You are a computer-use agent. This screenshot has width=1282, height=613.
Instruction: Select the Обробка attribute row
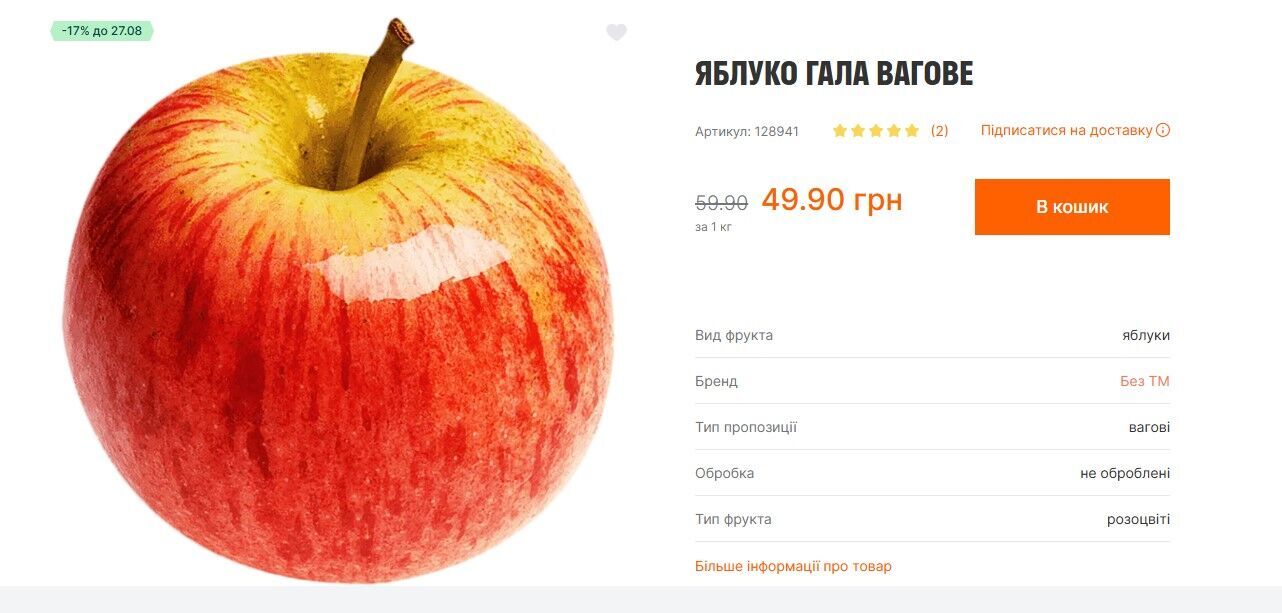(932, 473)
